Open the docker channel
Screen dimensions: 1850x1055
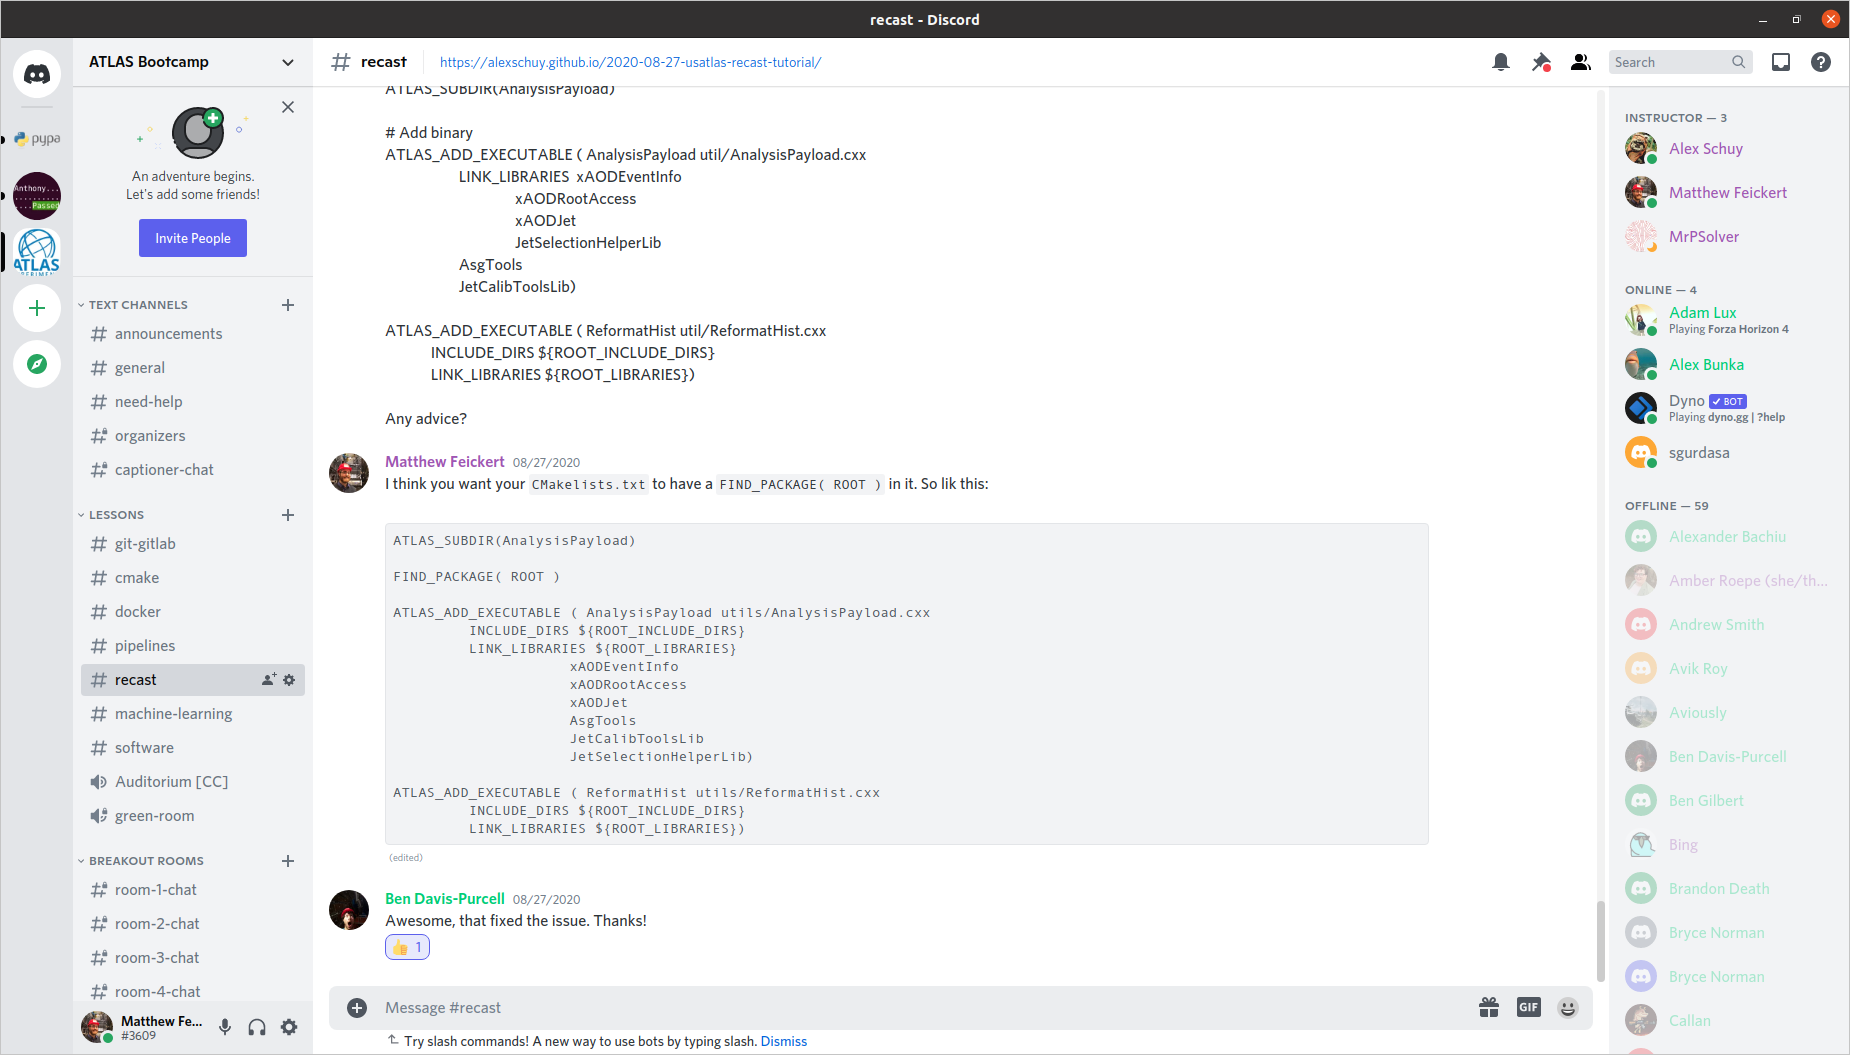point(193,612)
